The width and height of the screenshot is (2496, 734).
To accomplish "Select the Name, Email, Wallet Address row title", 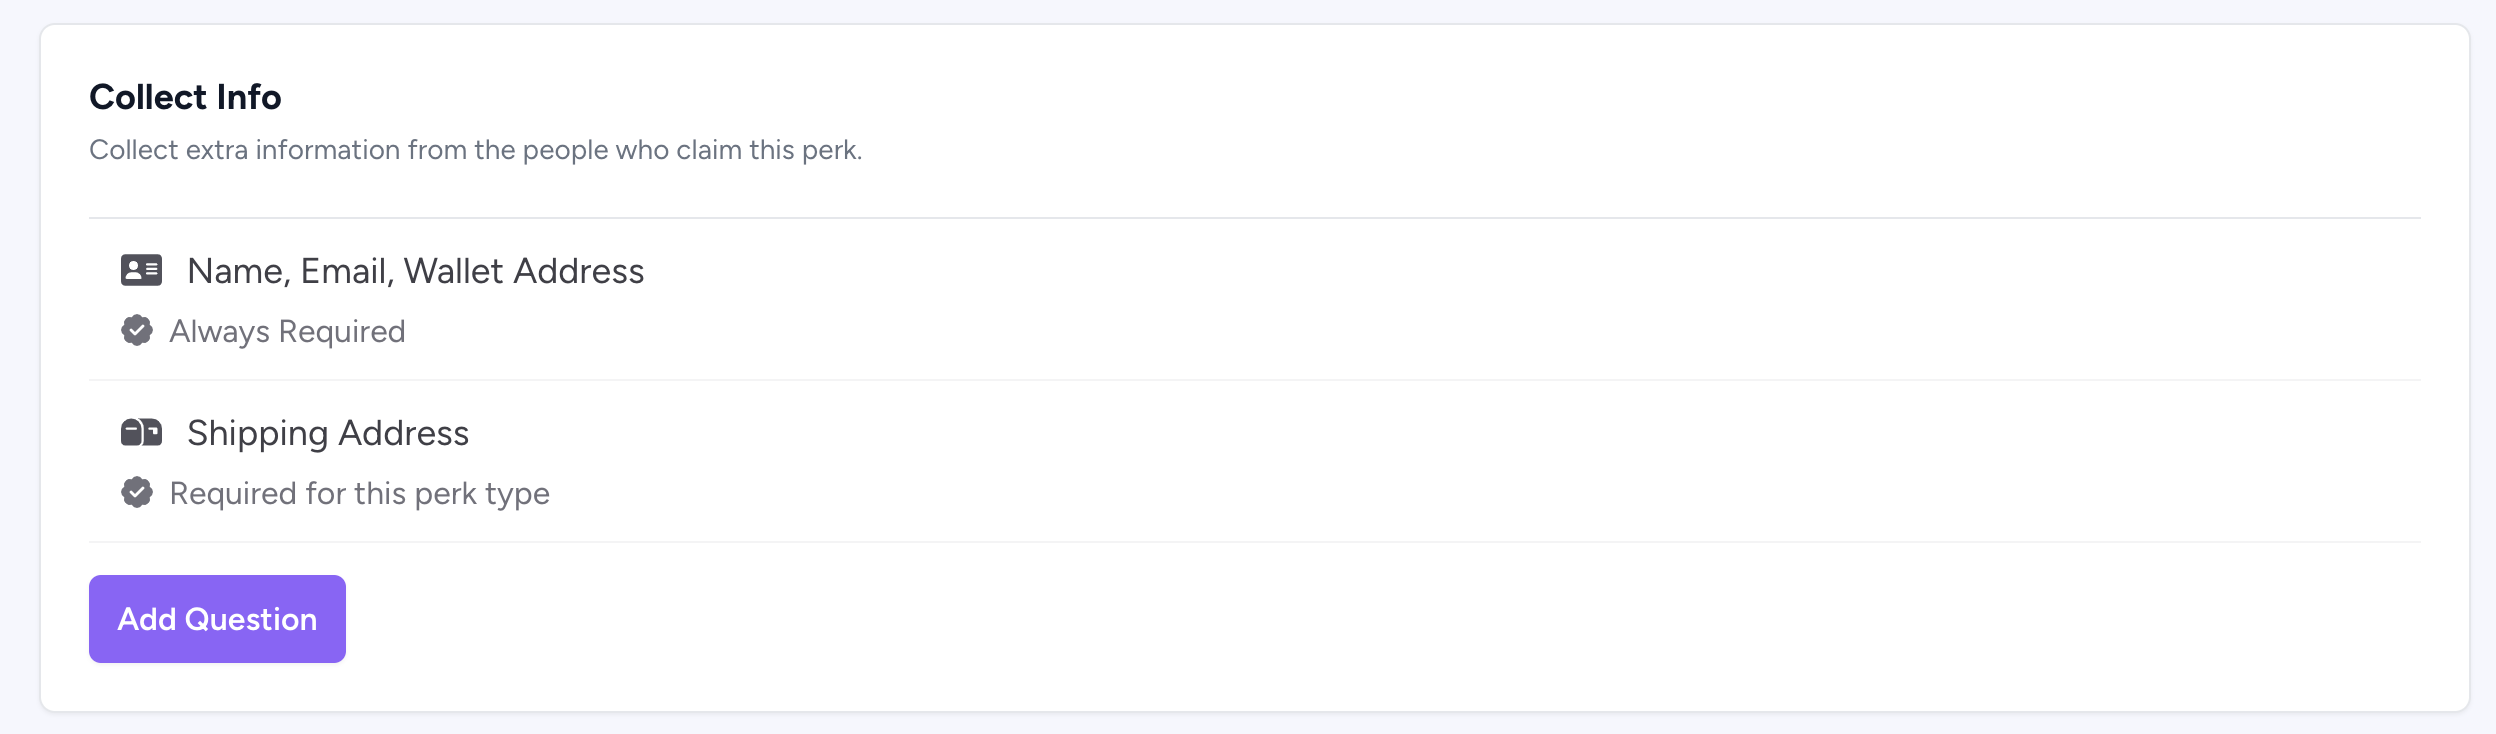I will 415,271.
